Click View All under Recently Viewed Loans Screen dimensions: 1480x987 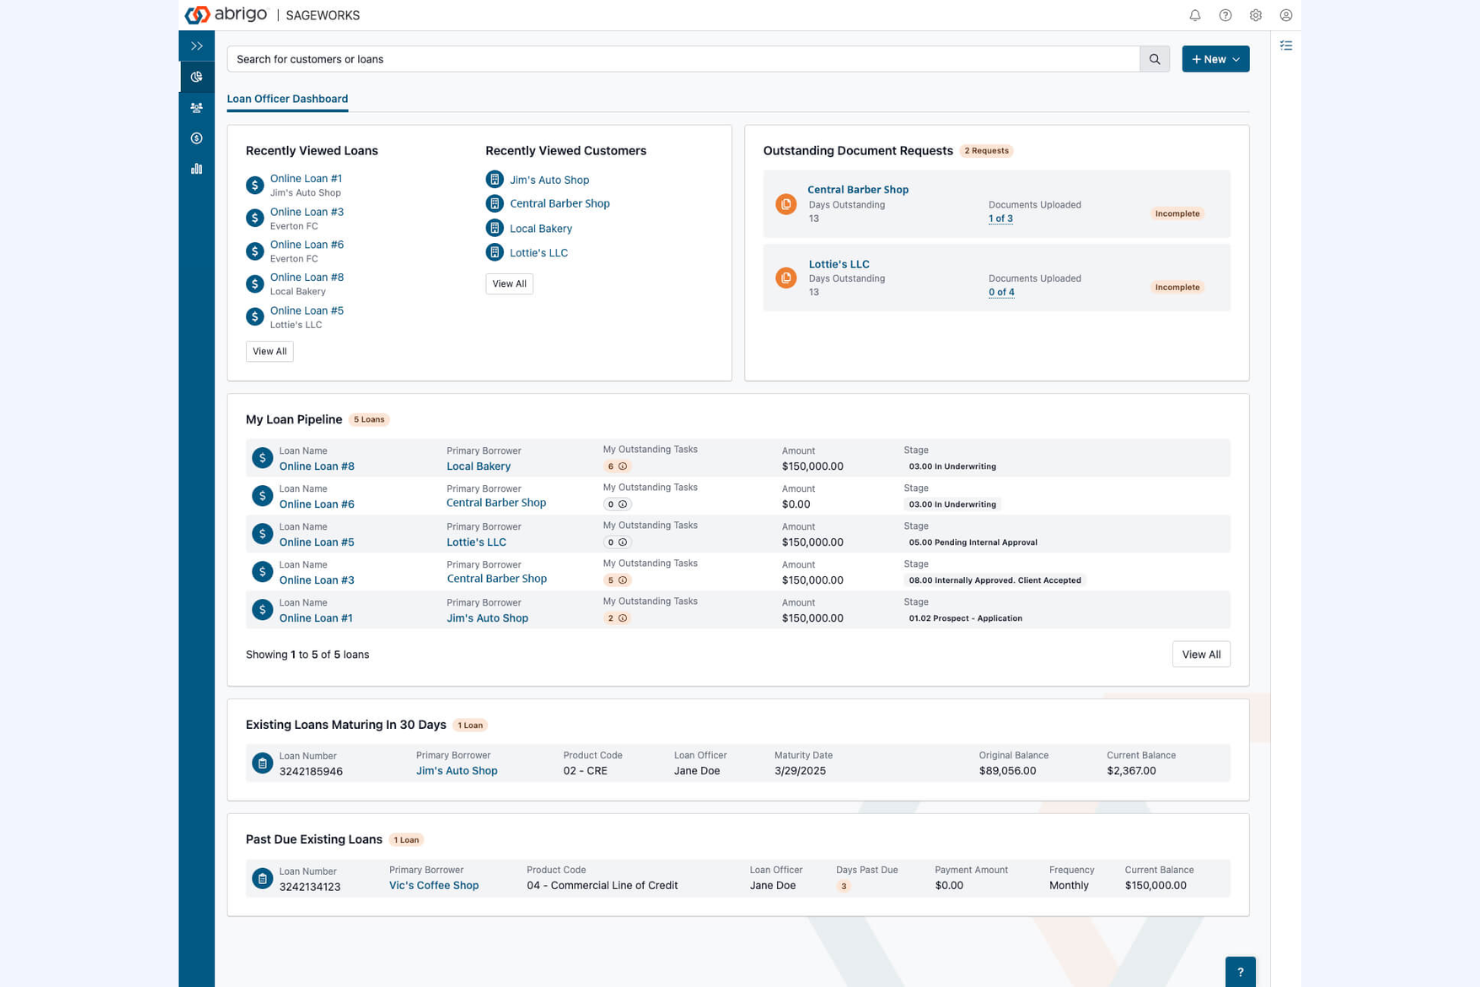click(269, 351)
